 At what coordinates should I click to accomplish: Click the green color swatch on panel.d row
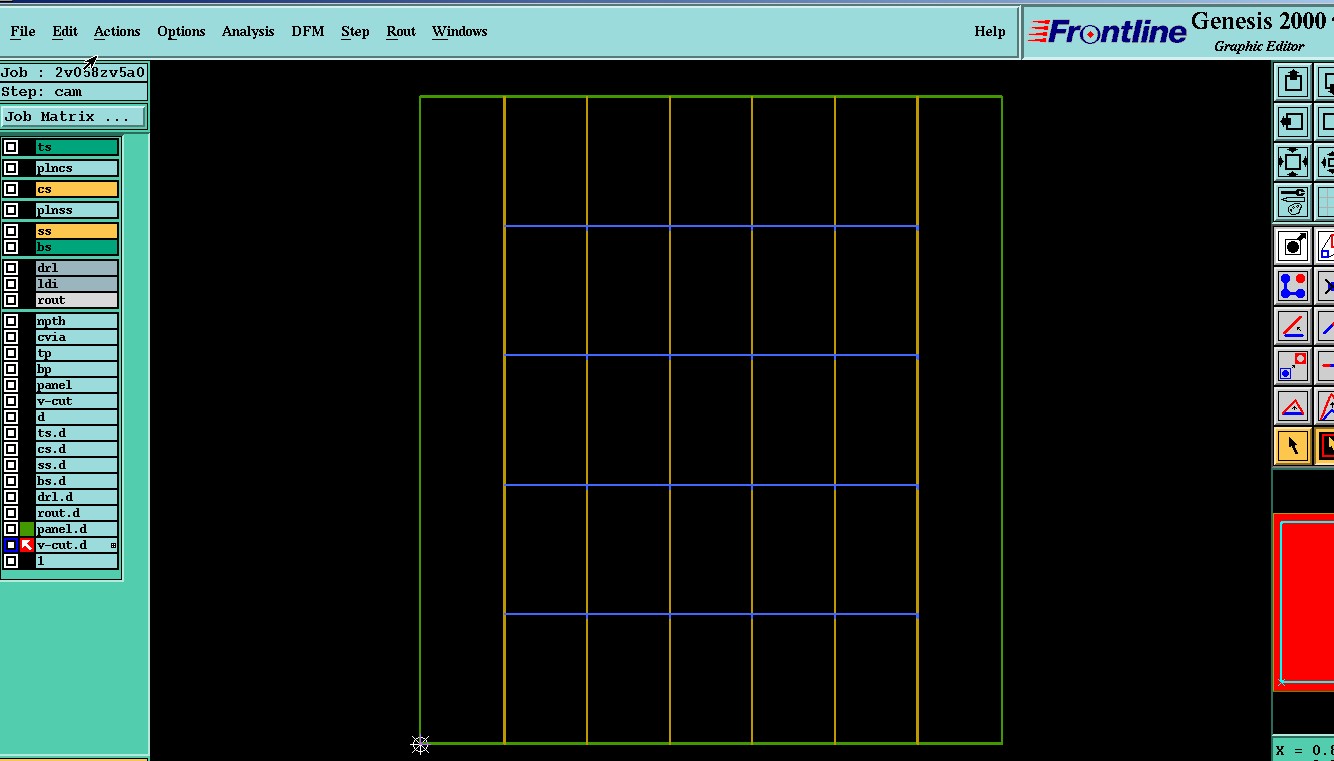[27, 529]
